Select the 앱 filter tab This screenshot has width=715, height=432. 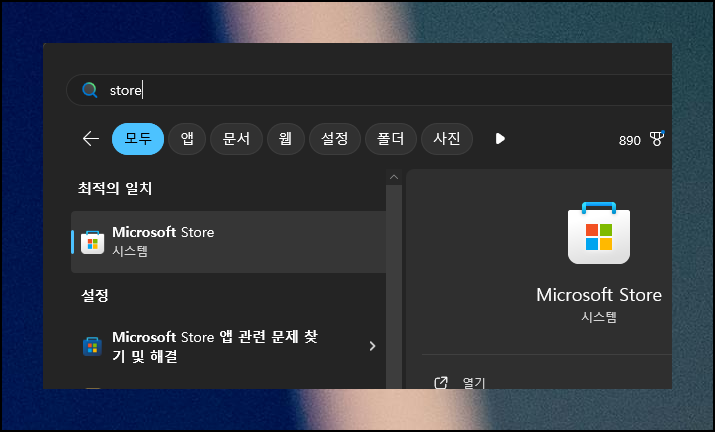[x=187, y=139]
